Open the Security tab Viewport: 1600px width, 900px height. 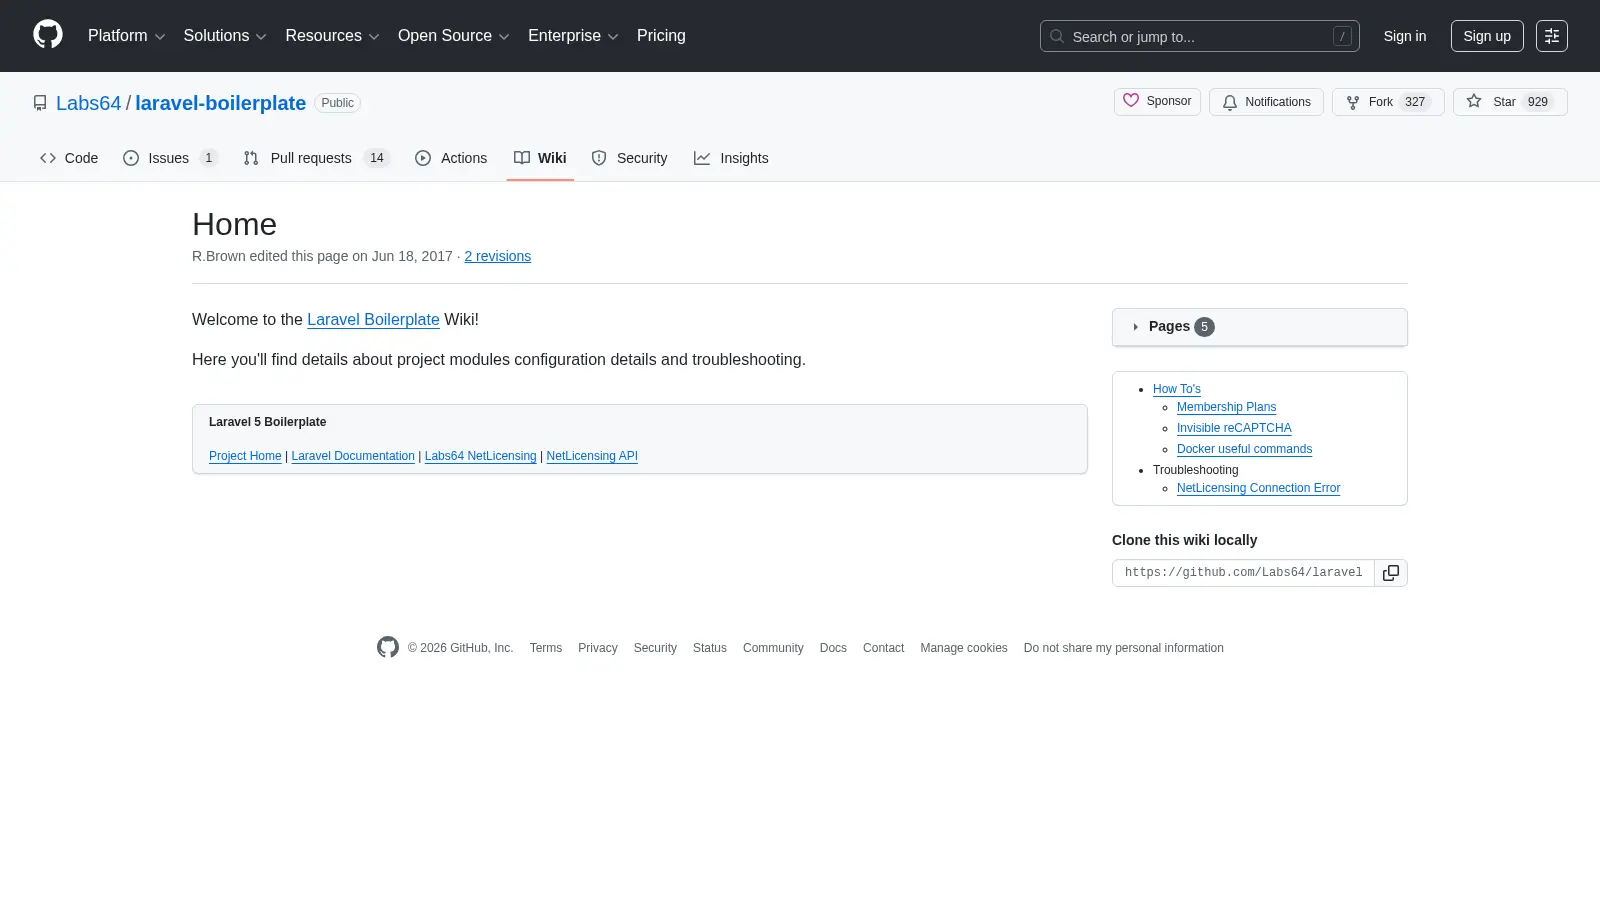click(x=629, y=158)
